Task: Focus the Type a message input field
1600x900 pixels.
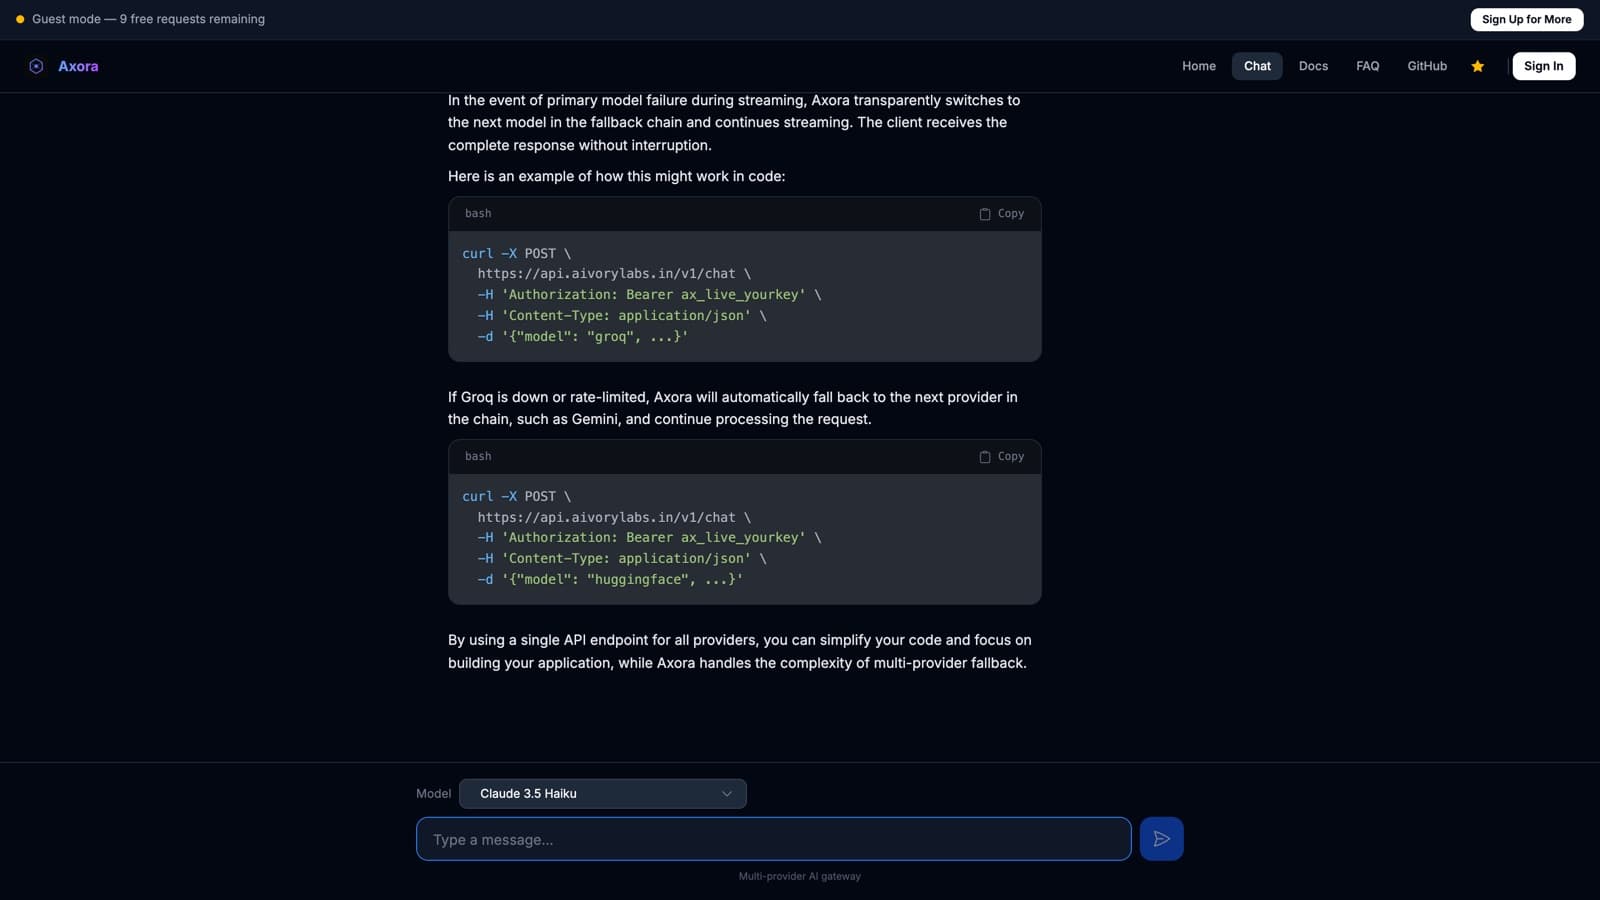Action: click(773, 839)
